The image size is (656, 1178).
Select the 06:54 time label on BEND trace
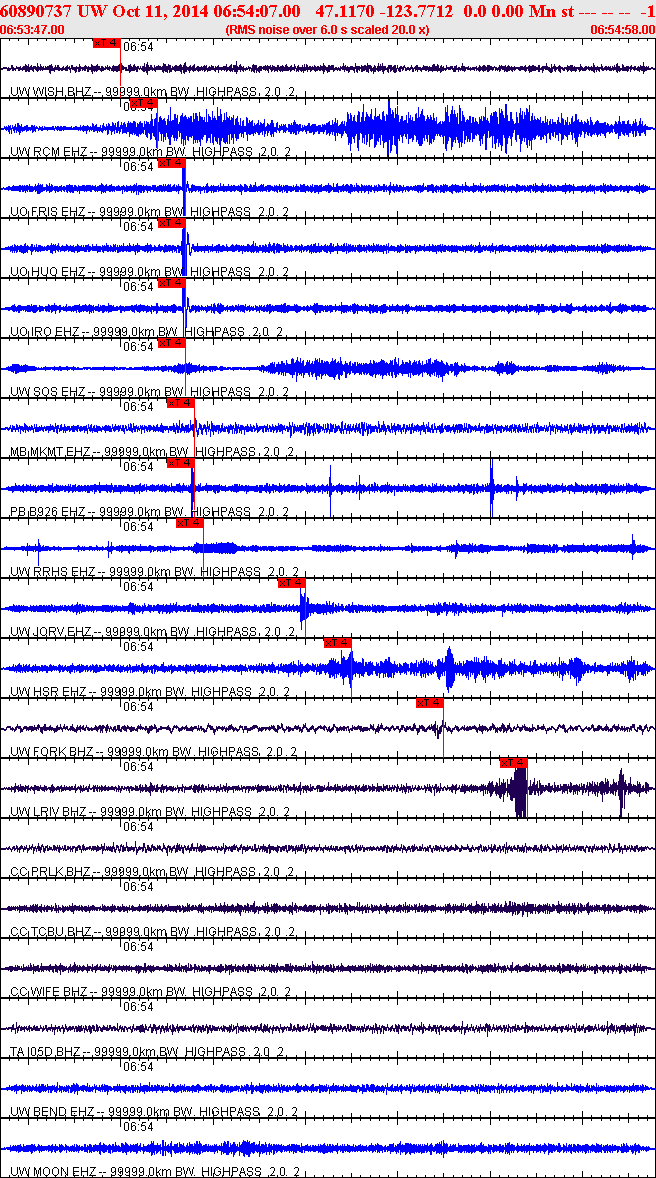click(x=138, y=1066)
